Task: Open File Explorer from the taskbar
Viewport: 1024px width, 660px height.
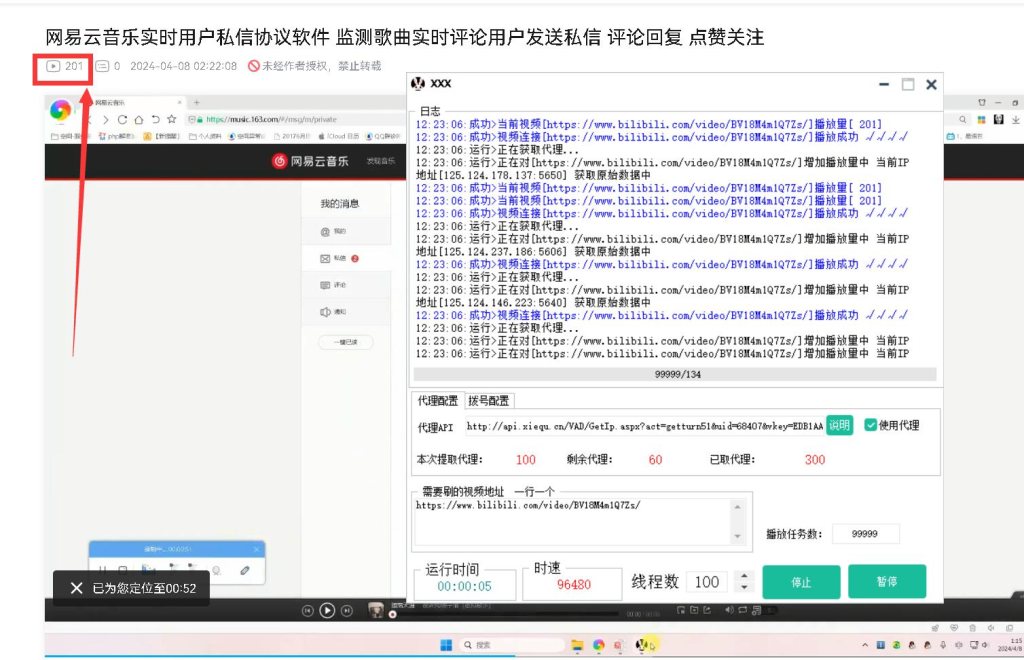Action: pos(577,645)
